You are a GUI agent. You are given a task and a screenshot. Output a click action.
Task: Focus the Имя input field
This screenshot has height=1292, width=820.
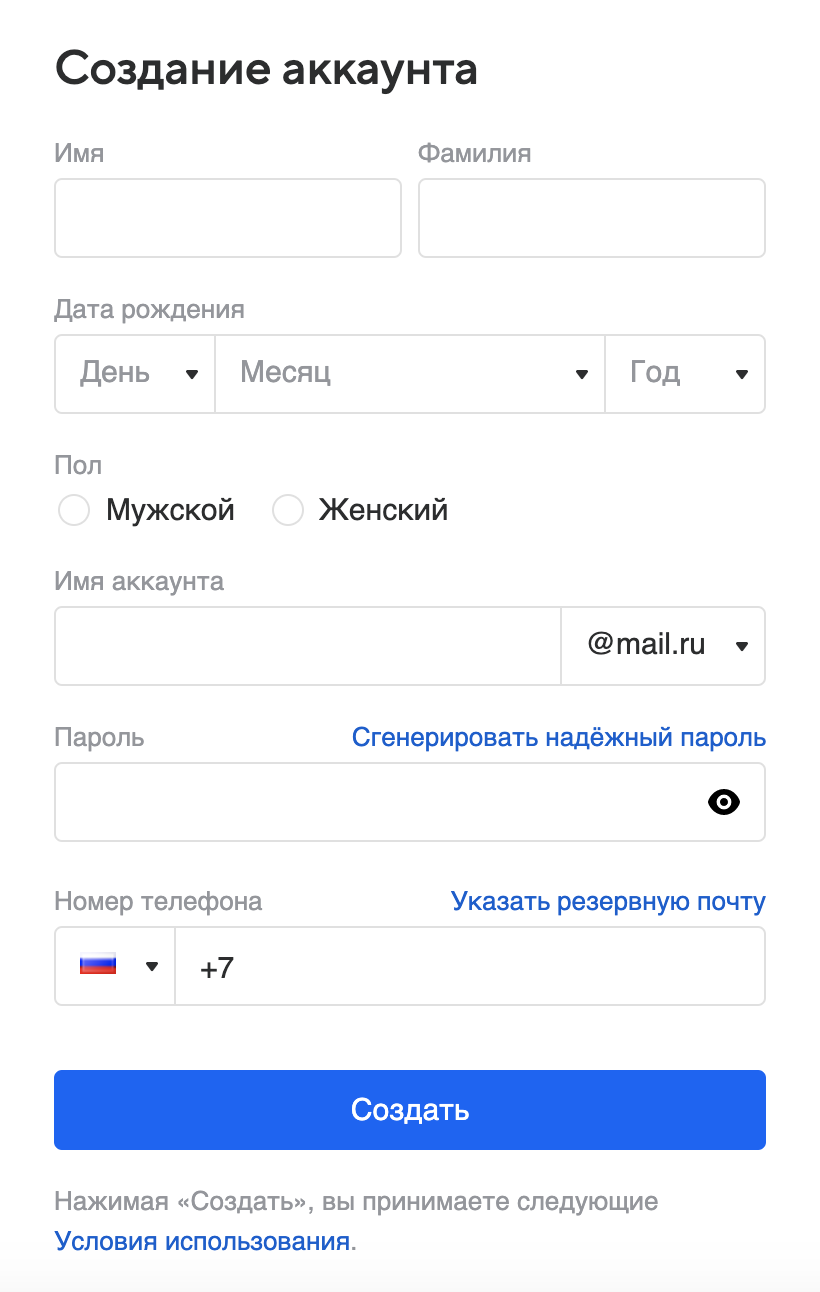coord(228,218)
